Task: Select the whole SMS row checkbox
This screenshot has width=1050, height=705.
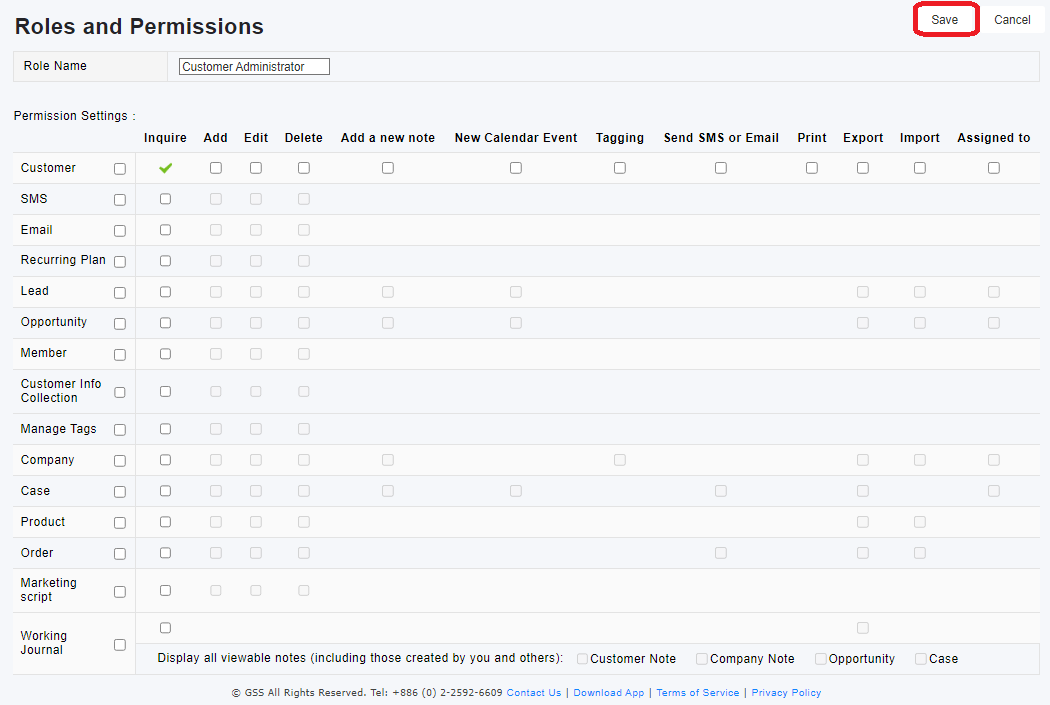Action: pyautogui.click(x=120, y=200)
